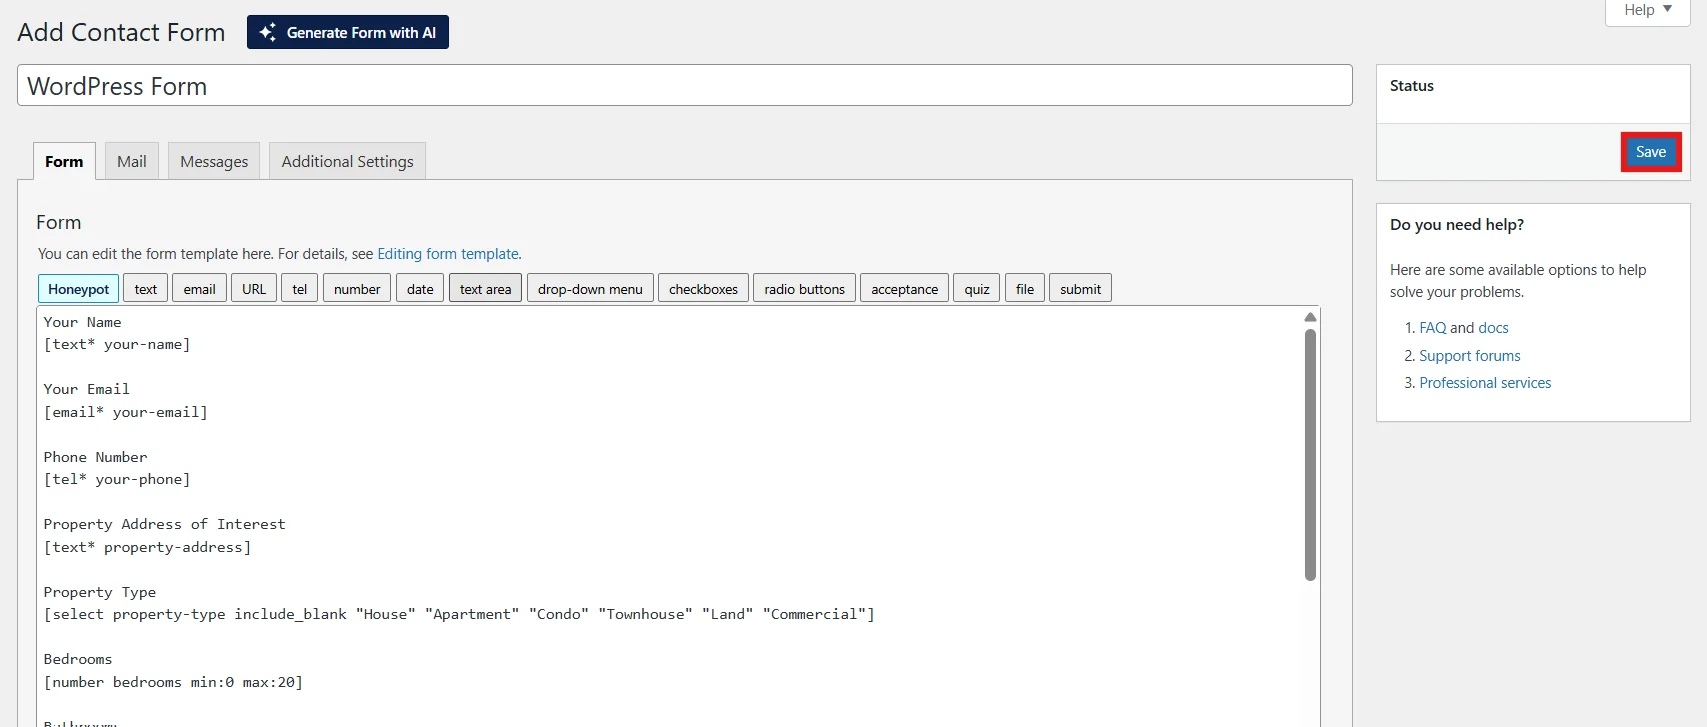Image resolution: width=1707 pixels, height=727 pixels.
Task: Click the select property-type tag line
Action: (x=459, y=614)
